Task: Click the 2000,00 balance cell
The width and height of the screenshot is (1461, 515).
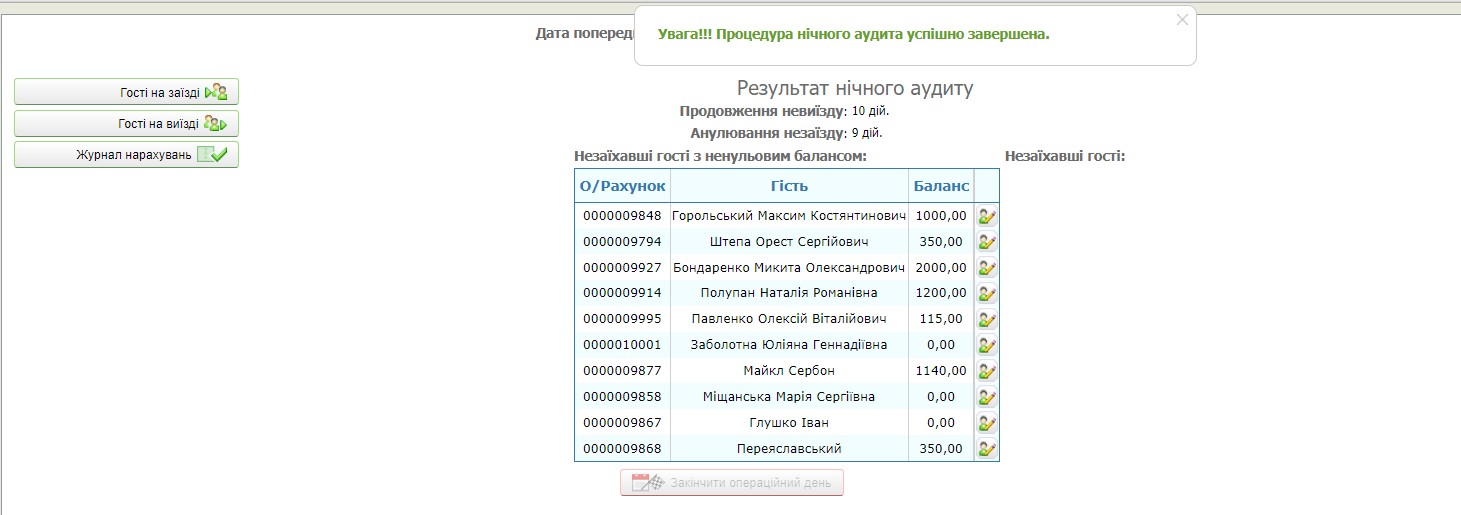Action: pos(940,268)
